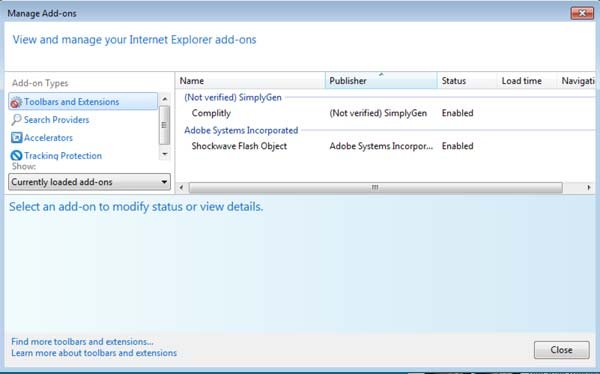
Task: Click add-on types scroll down arrow
Action: coord(165,154)
